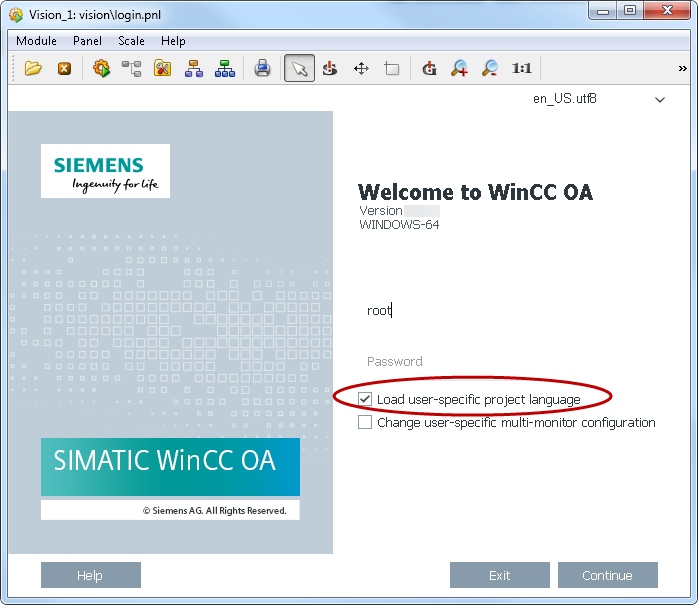This screenshot has width=698, height=605.
Task: Open the Panel menu
Action: tap(87, 41)
